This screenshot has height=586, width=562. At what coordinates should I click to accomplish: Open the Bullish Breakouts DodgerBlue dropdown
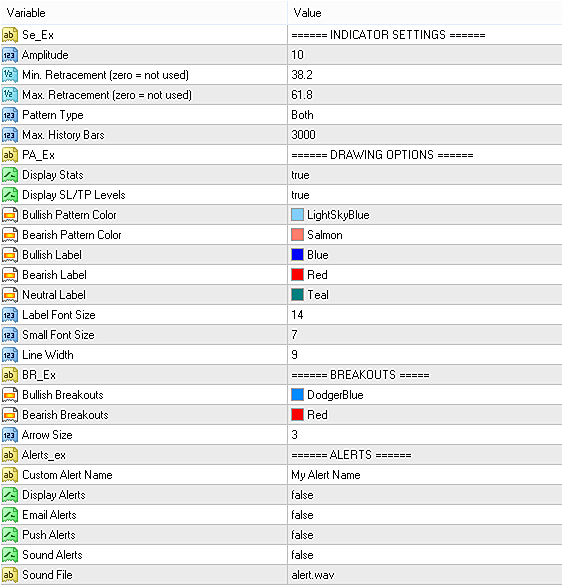(425, 395)
